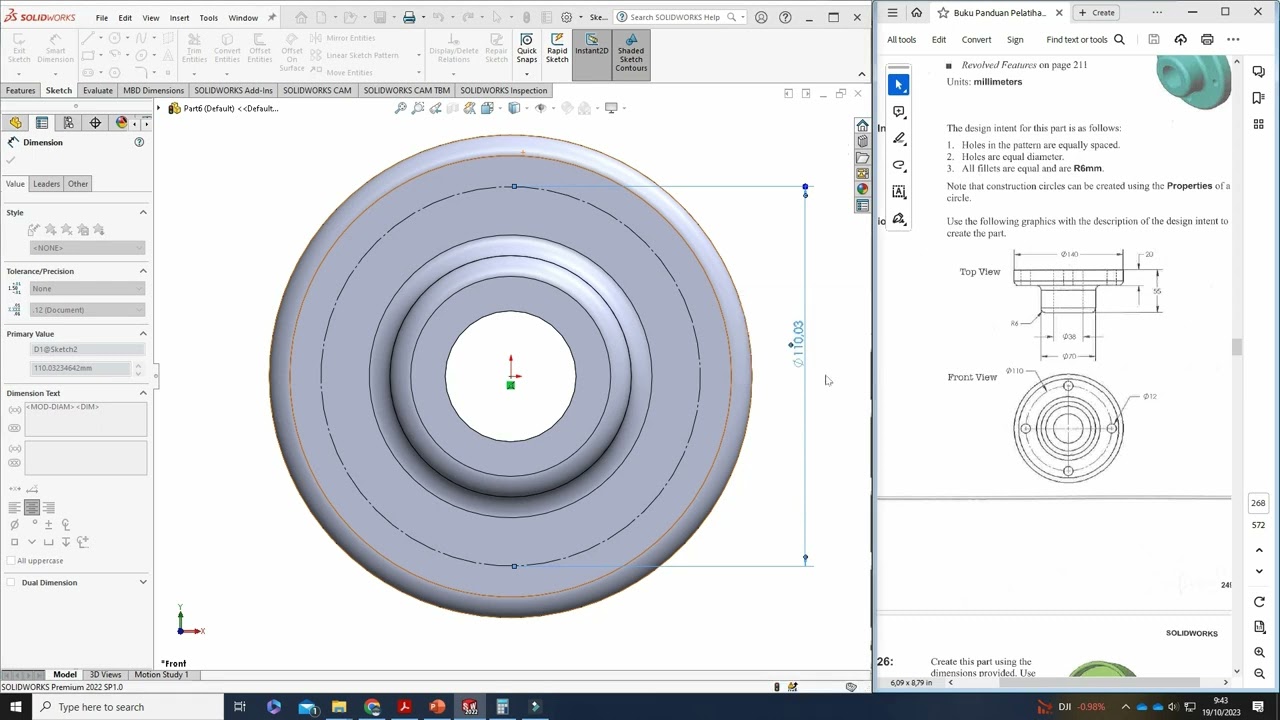The width and height of the screenshot is (1280, 720).
Task: Collapse the Tolerance/Precision section
Action: (143, 271)
